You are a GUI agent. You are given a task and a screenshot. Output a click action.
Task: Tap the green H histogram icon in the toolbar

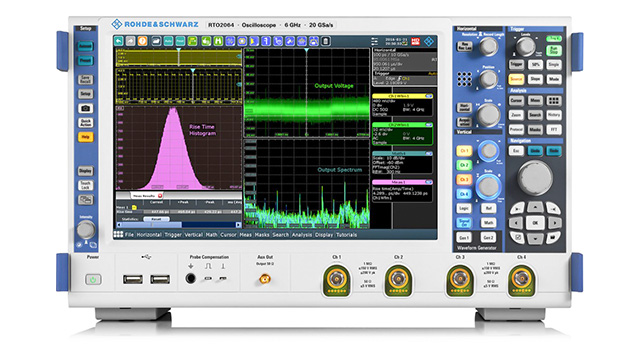tap(218, 41)
